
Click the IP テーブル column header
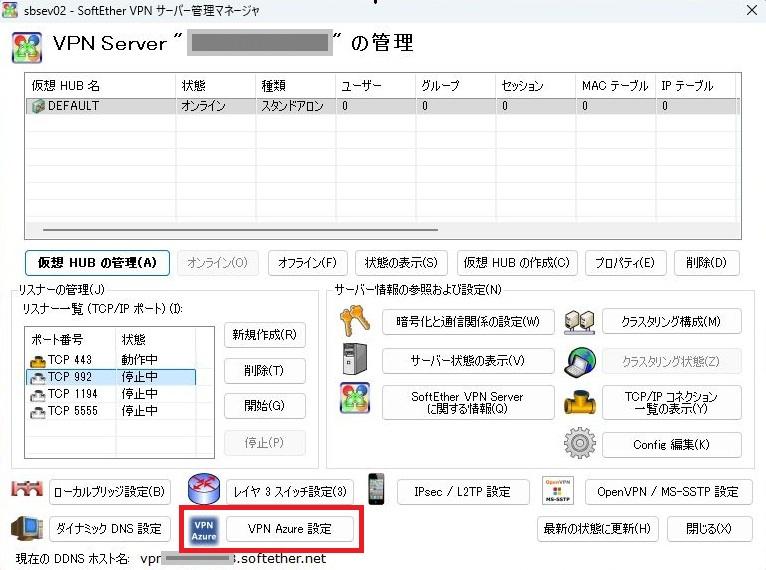pos(696,86)
